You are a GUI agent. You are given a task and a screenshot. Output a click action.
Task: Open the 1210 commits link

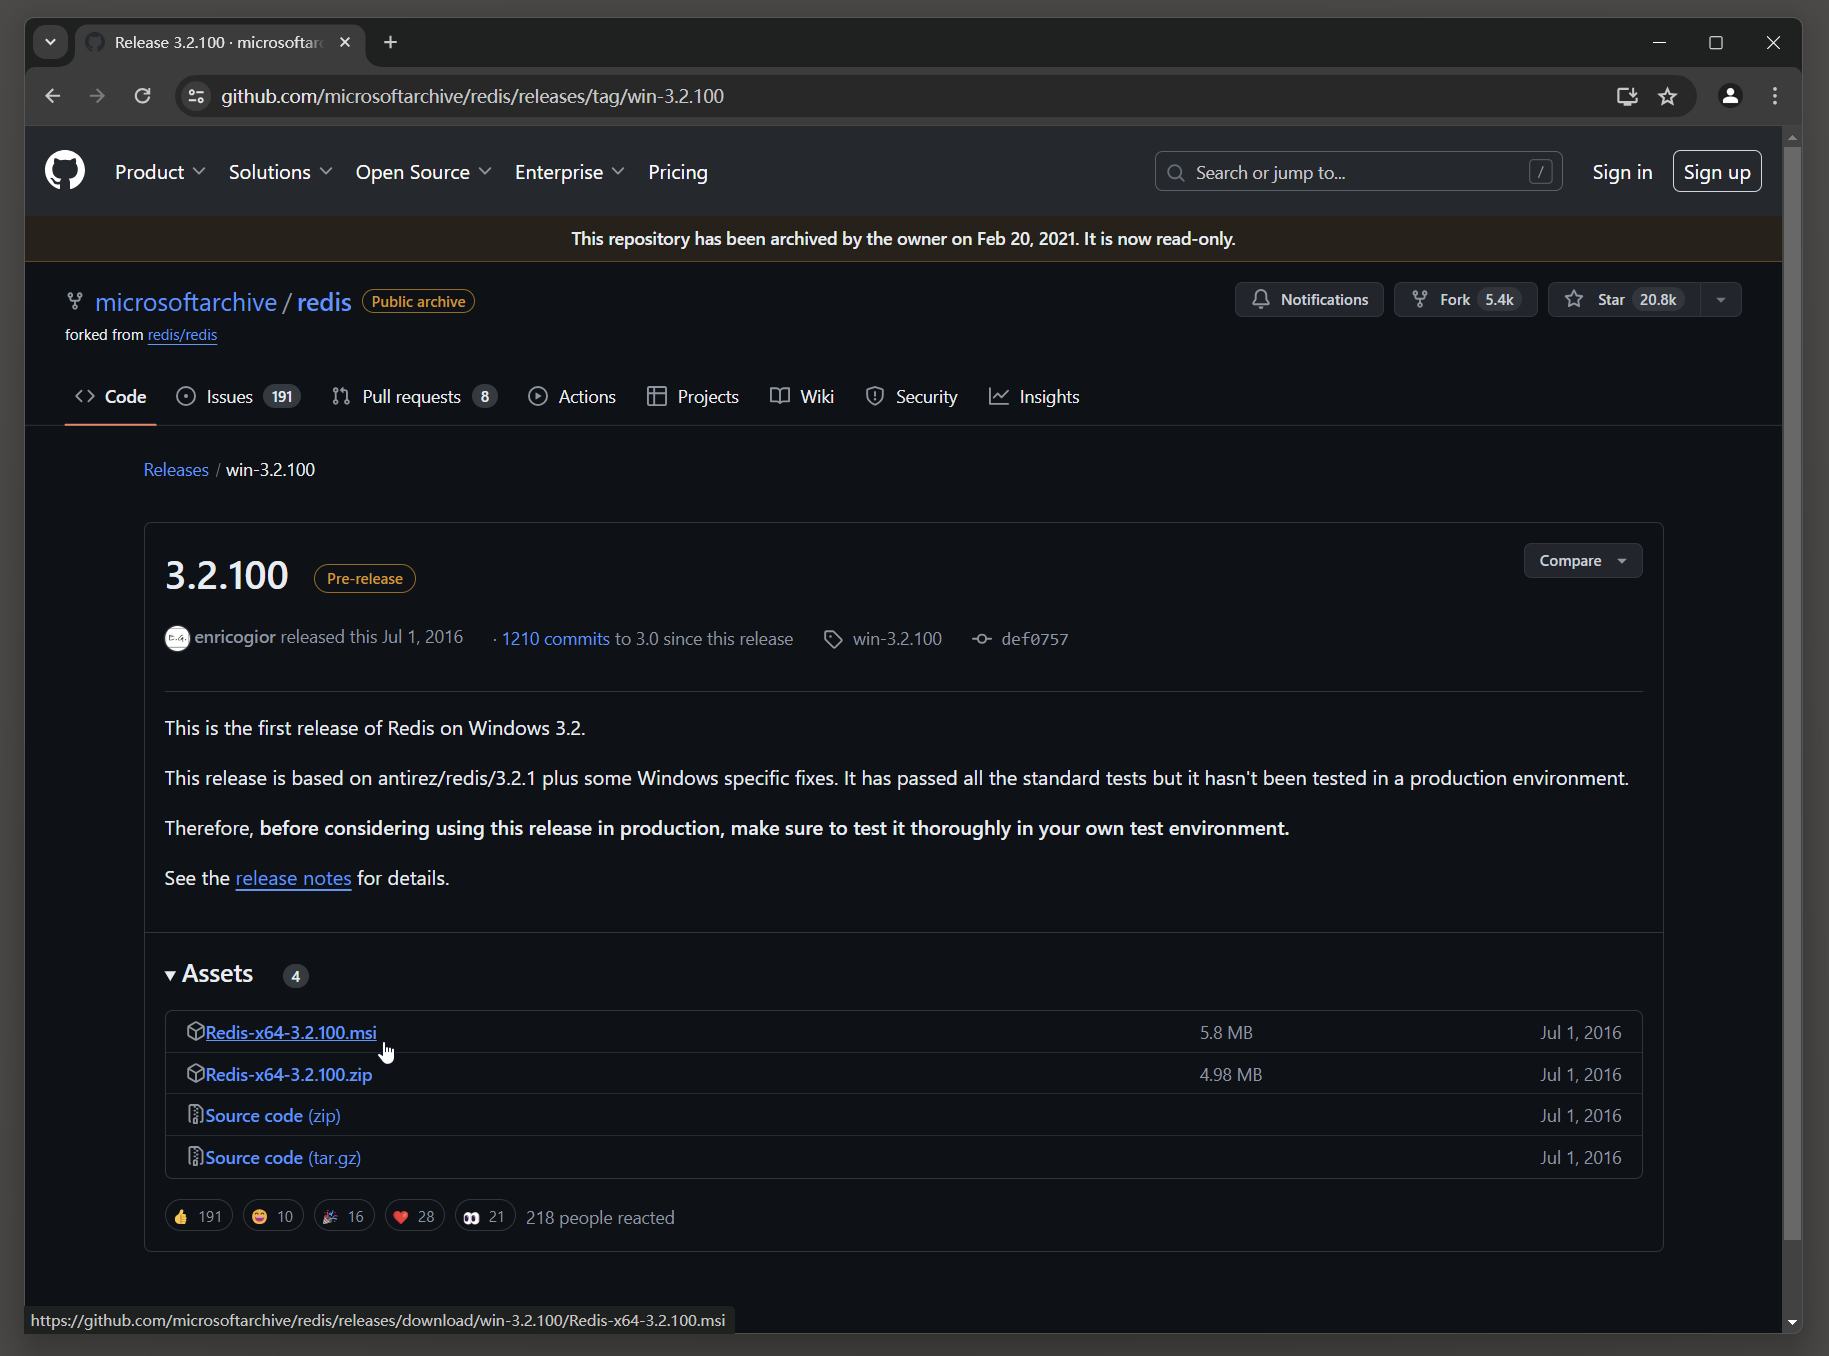tap(555, 639)
